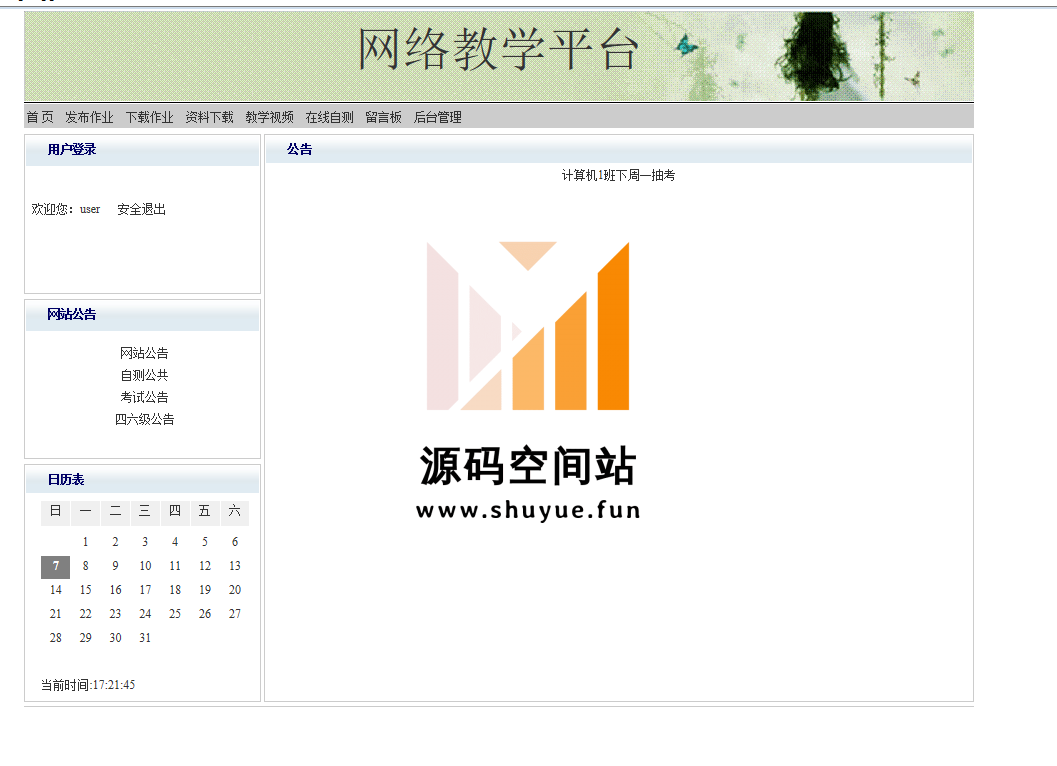Select day 6 in the calendar

[x=235, y=541]
